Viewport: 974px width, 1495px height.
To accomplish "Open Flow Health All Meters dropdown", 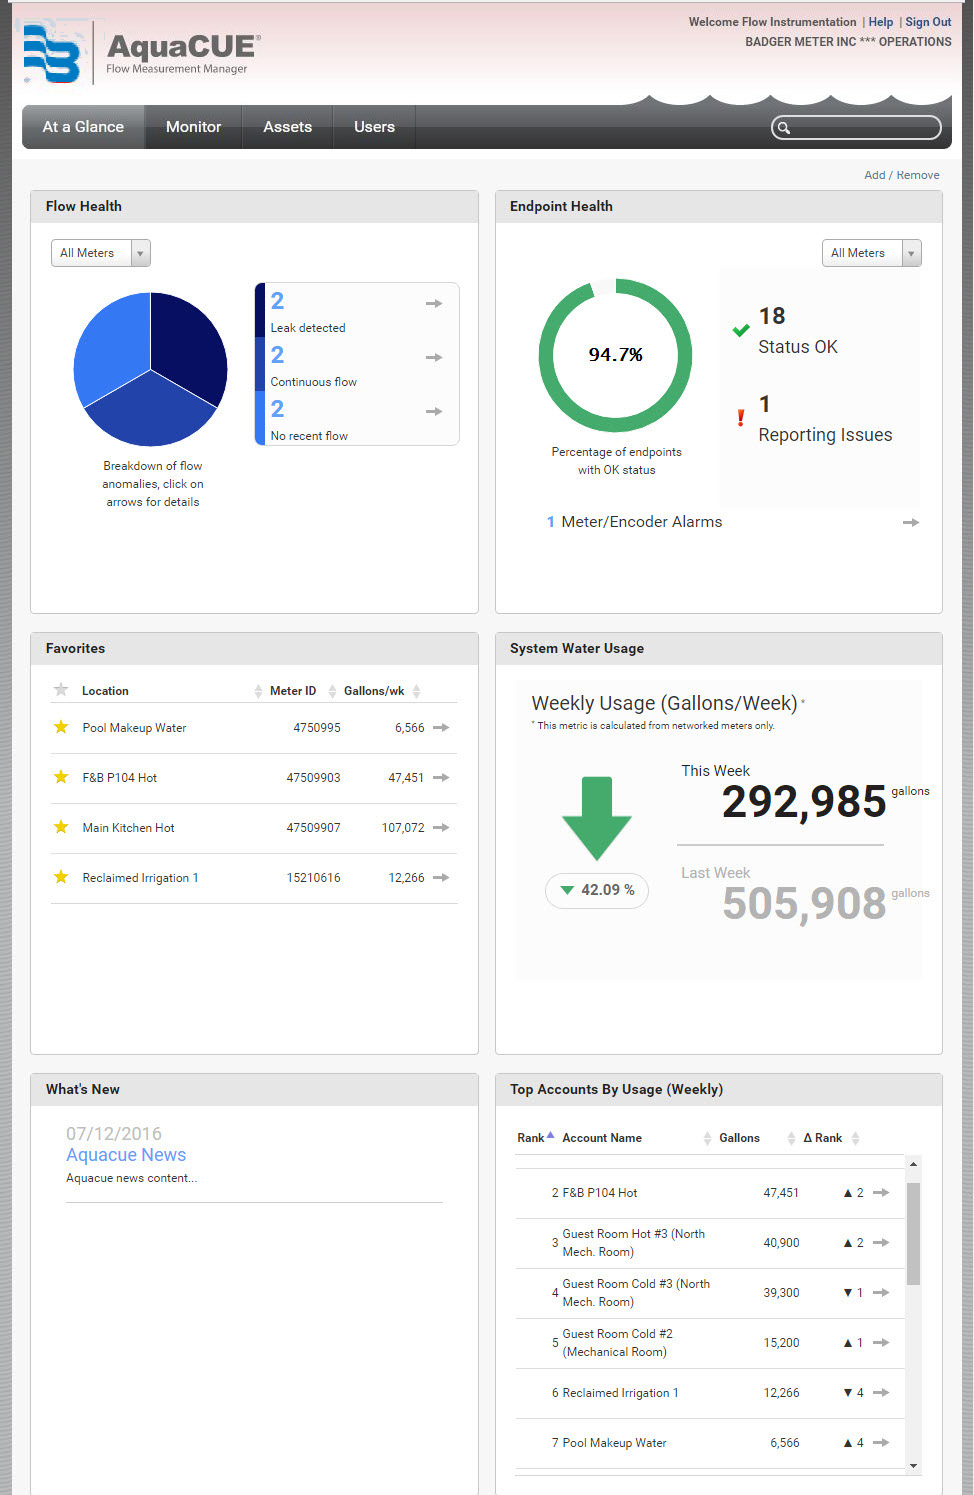I will pos(101,253).
